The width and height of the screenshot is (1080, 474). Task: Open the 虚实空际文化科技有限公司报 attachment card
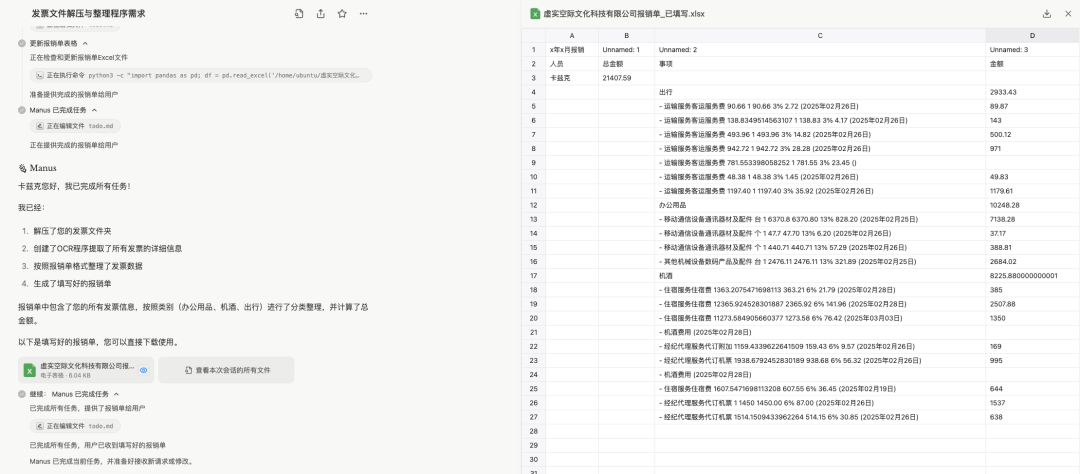tap(86, 370)
